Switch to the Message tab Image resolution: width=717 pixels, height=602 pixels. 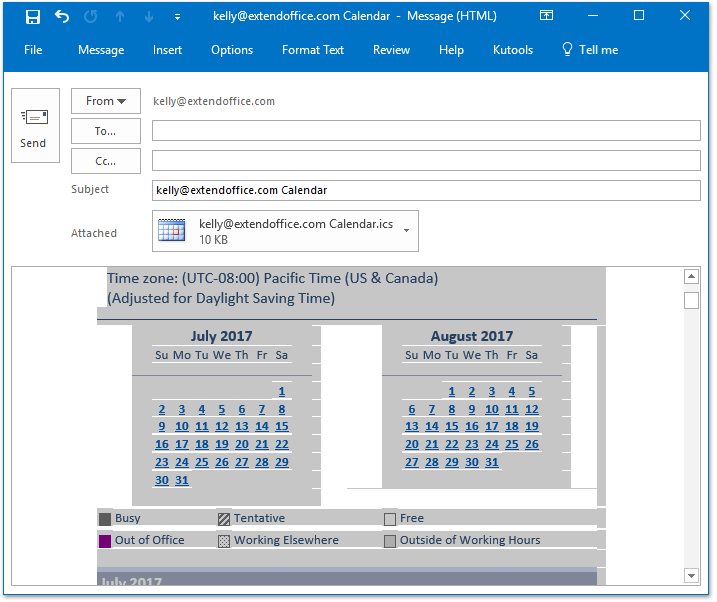(x=101, y=50)
